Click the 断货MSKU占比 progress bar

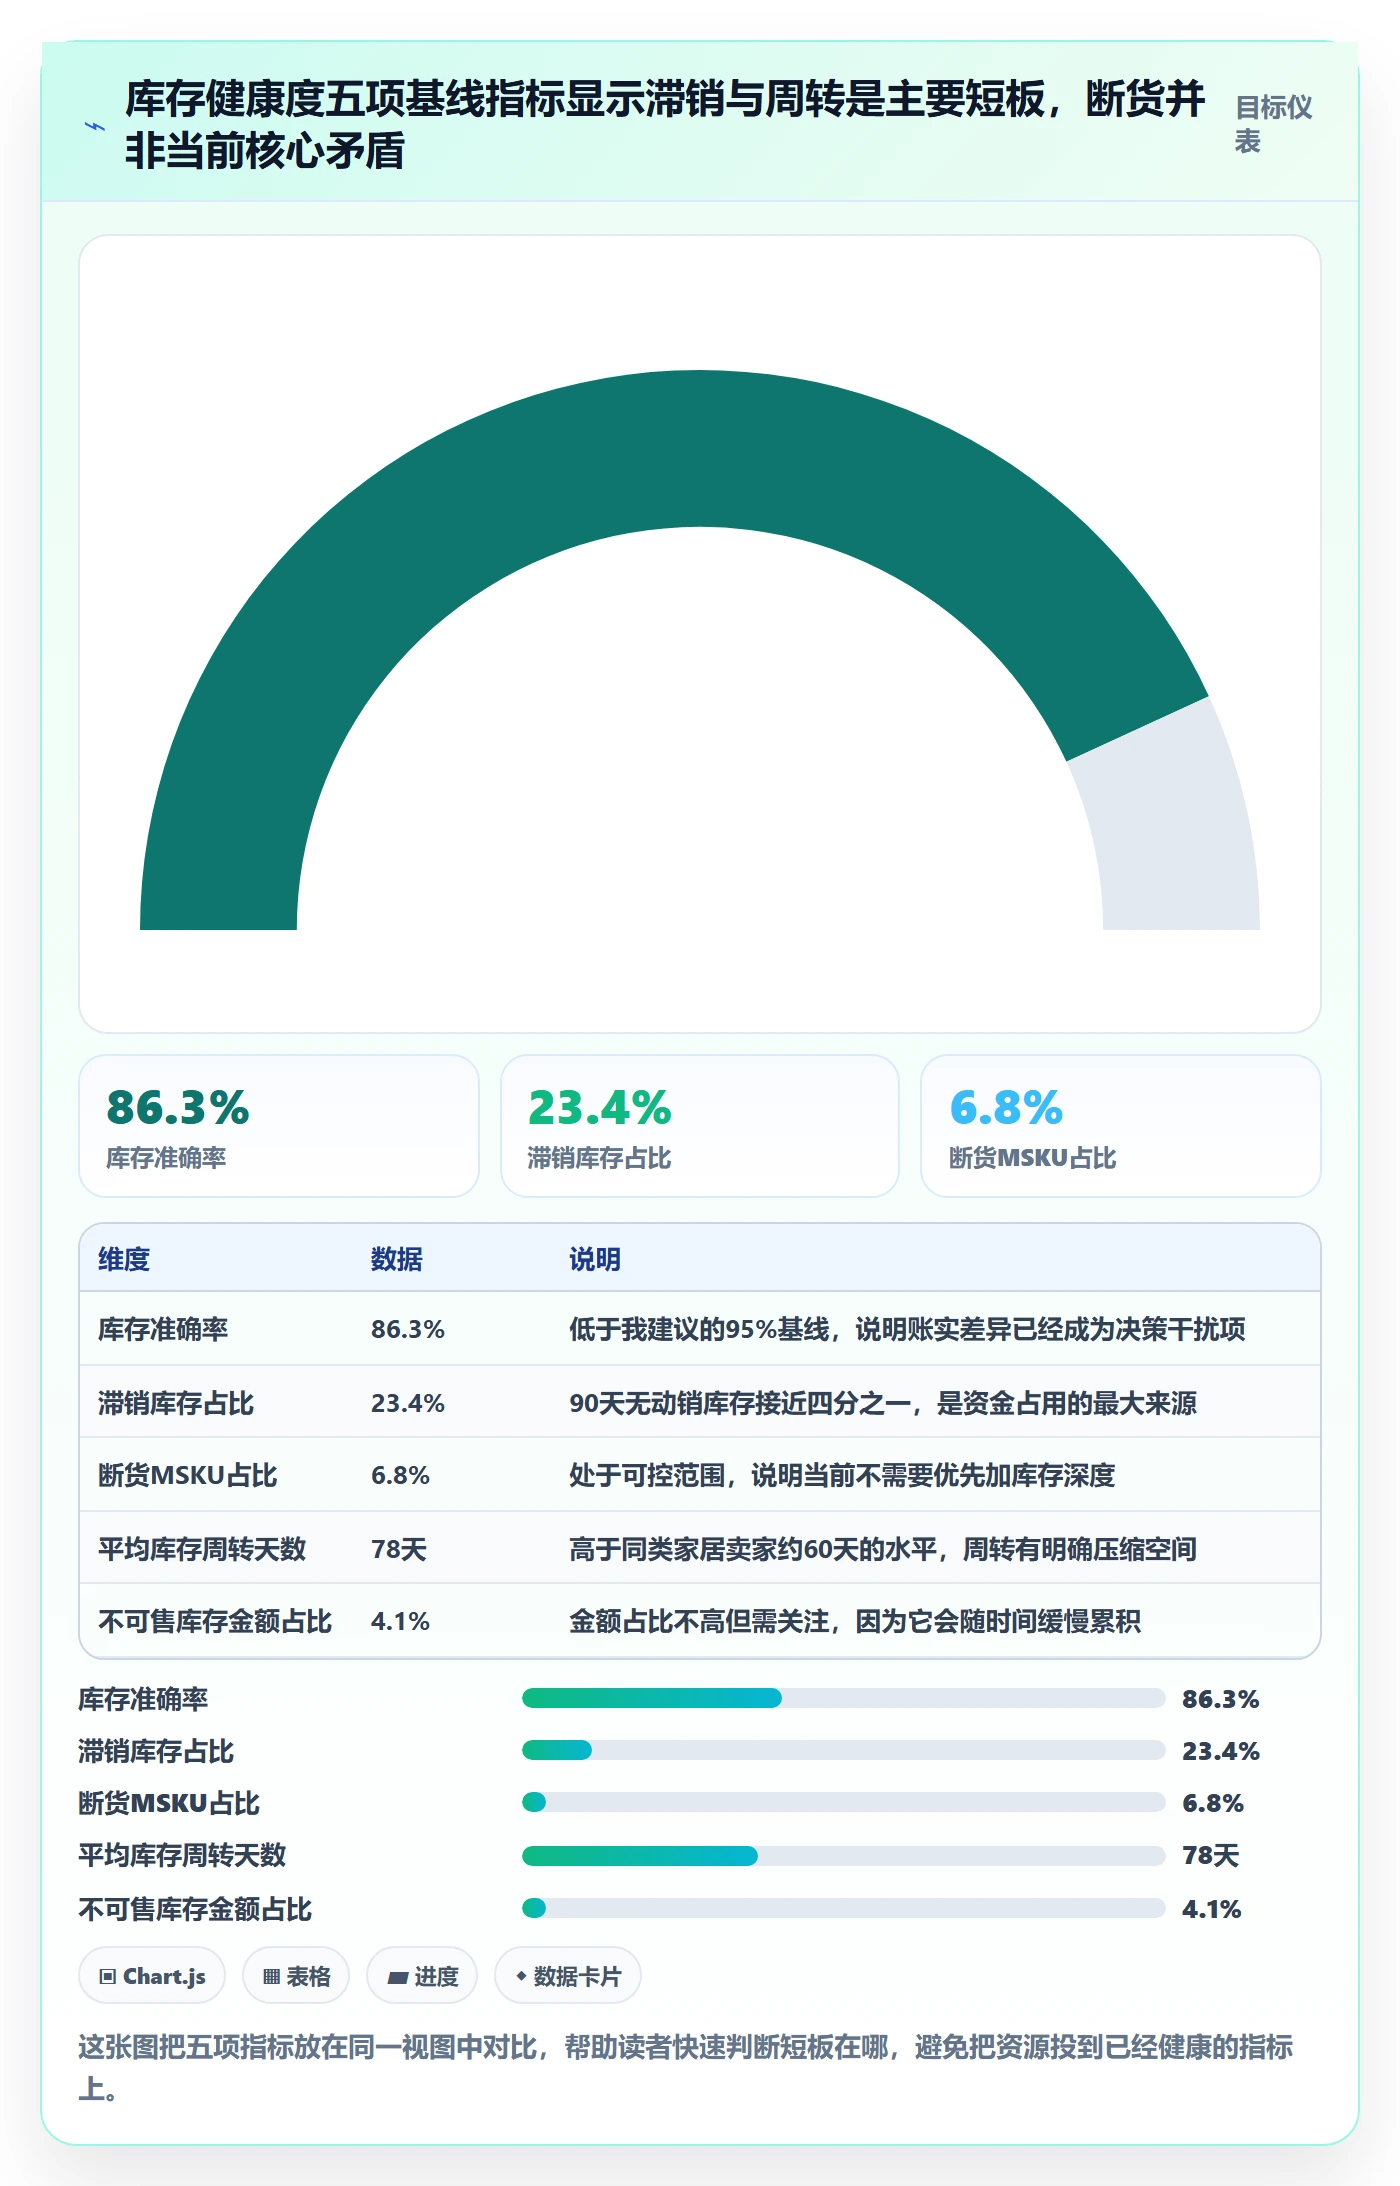coord(843,1802)
